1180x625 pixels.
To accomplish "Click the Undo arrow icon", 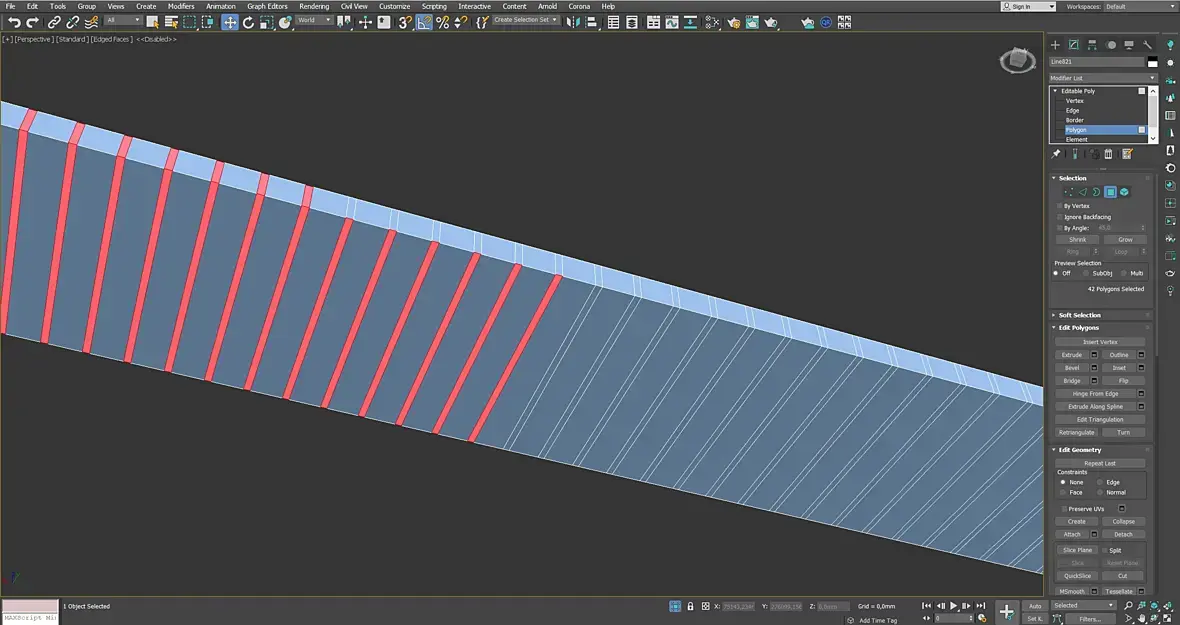I will pyautogui.click(x=14, y=23).
